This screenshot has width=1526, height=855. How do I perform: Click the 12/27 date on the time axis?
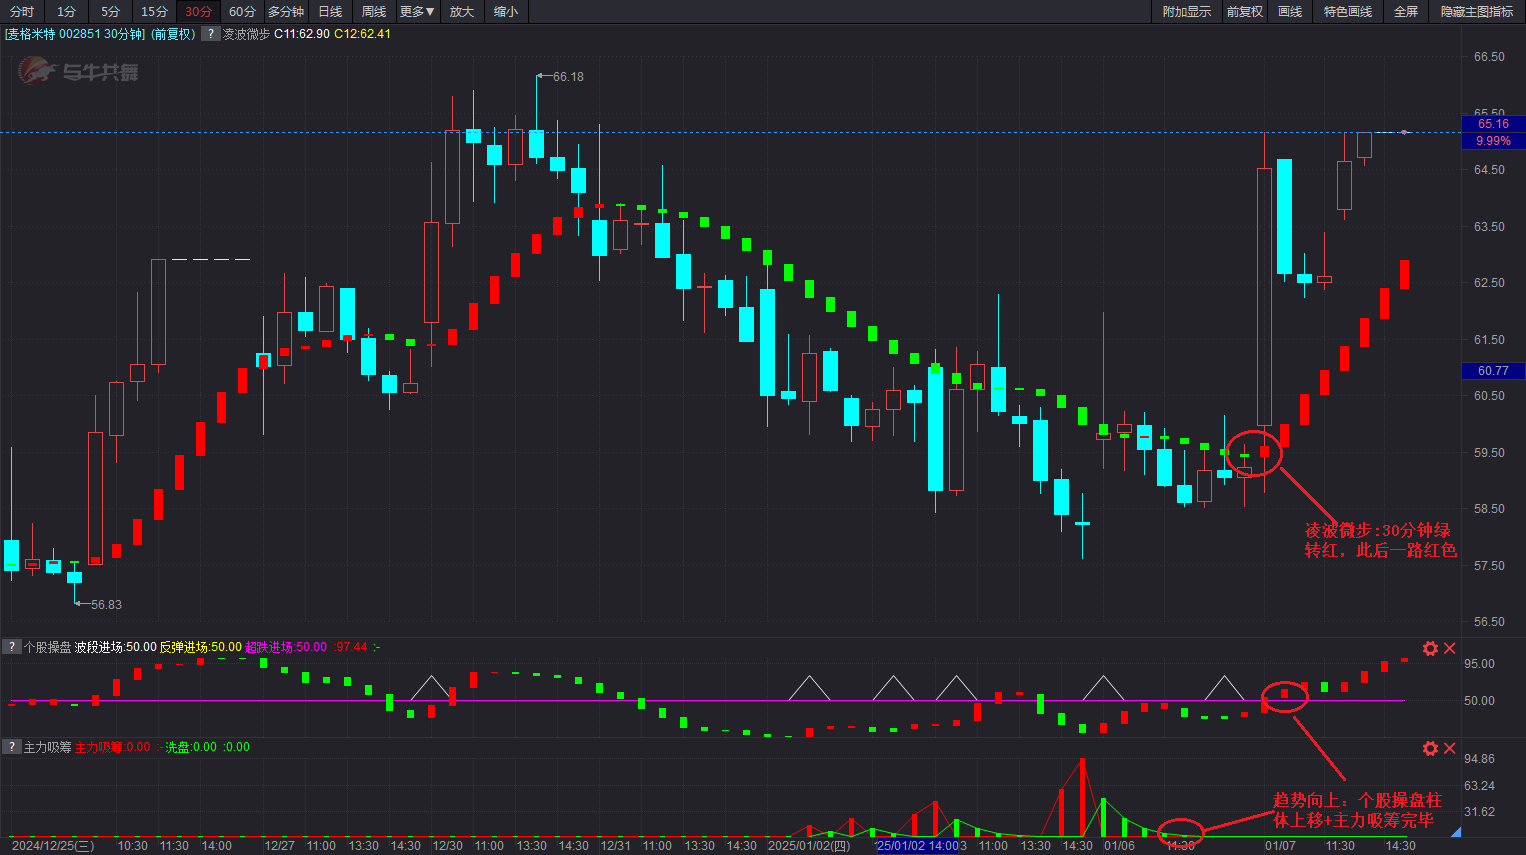[x=279, y=846]
